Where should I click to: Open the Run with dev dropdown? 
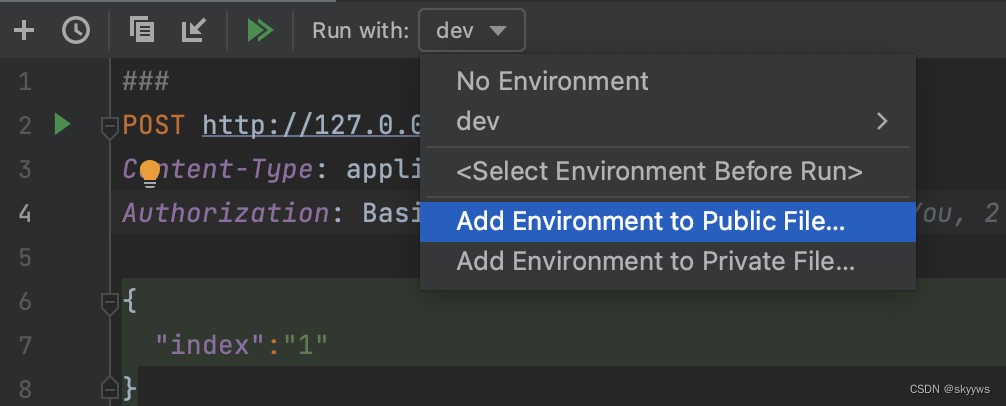coord(472,30)
